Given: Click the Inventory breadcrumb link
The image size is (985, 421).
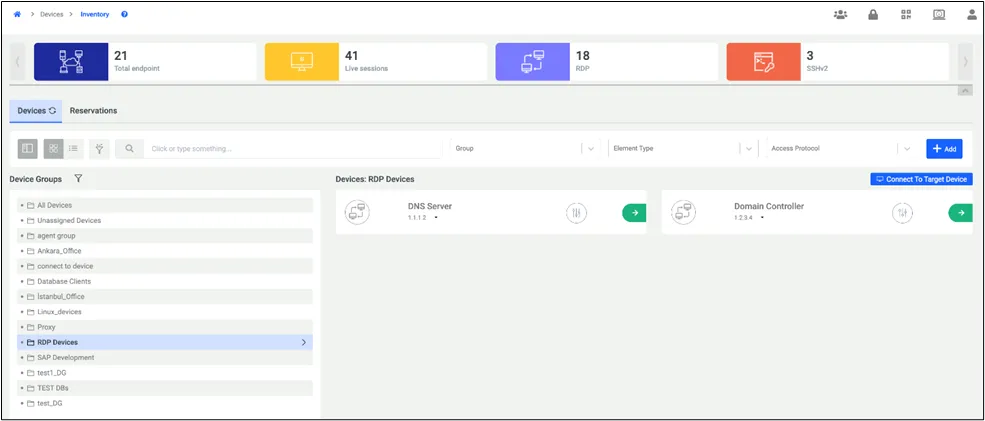Looking at the screenshot, I should coord(95,14).
